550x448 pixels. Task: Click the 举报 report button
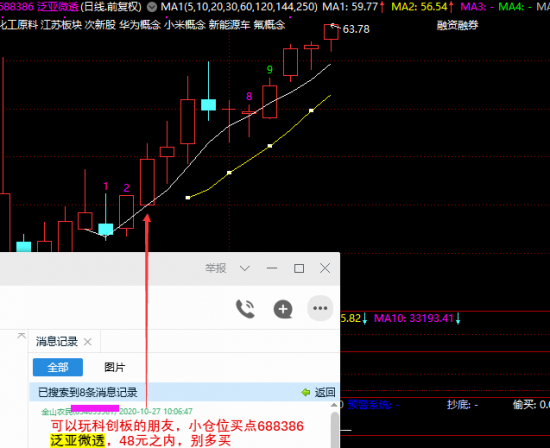click(216, 268)
